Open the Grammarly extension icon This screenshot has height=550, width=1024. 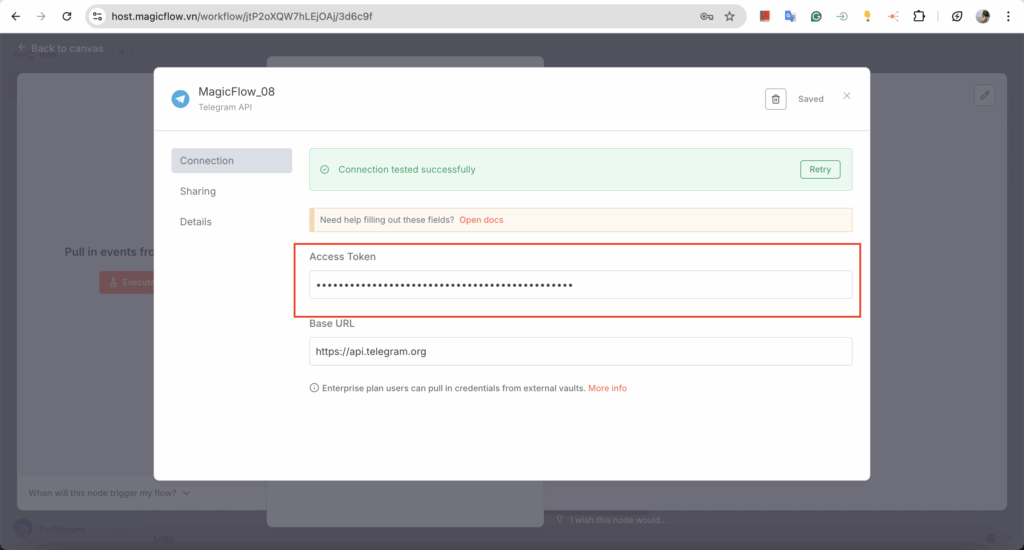click(x=816, y=17)
